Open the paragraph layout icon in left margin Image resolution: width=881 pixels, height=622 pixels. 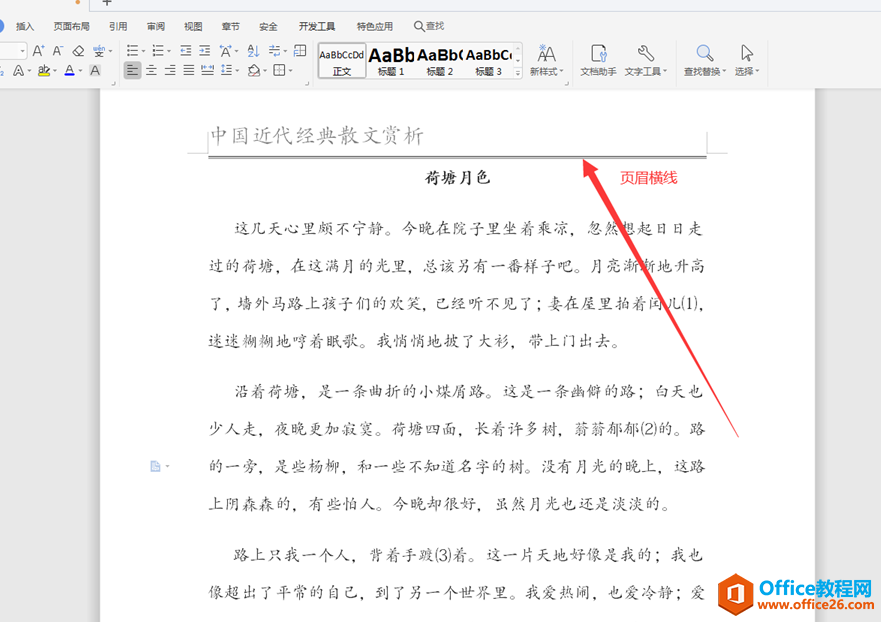point(156,466)
